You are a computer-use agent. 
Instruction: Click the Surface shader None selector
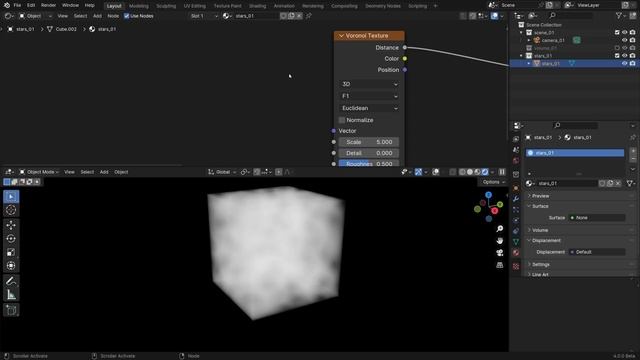coord(597,218)
